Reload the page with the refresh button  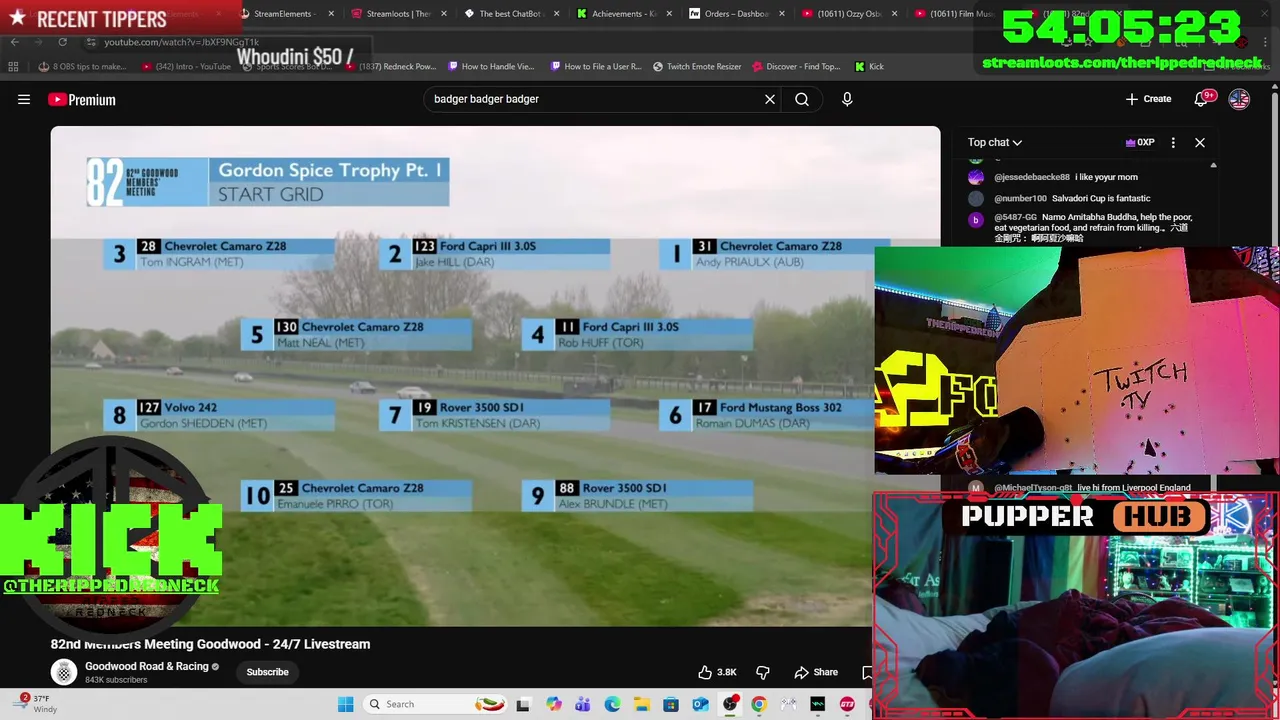pos(62,42)
